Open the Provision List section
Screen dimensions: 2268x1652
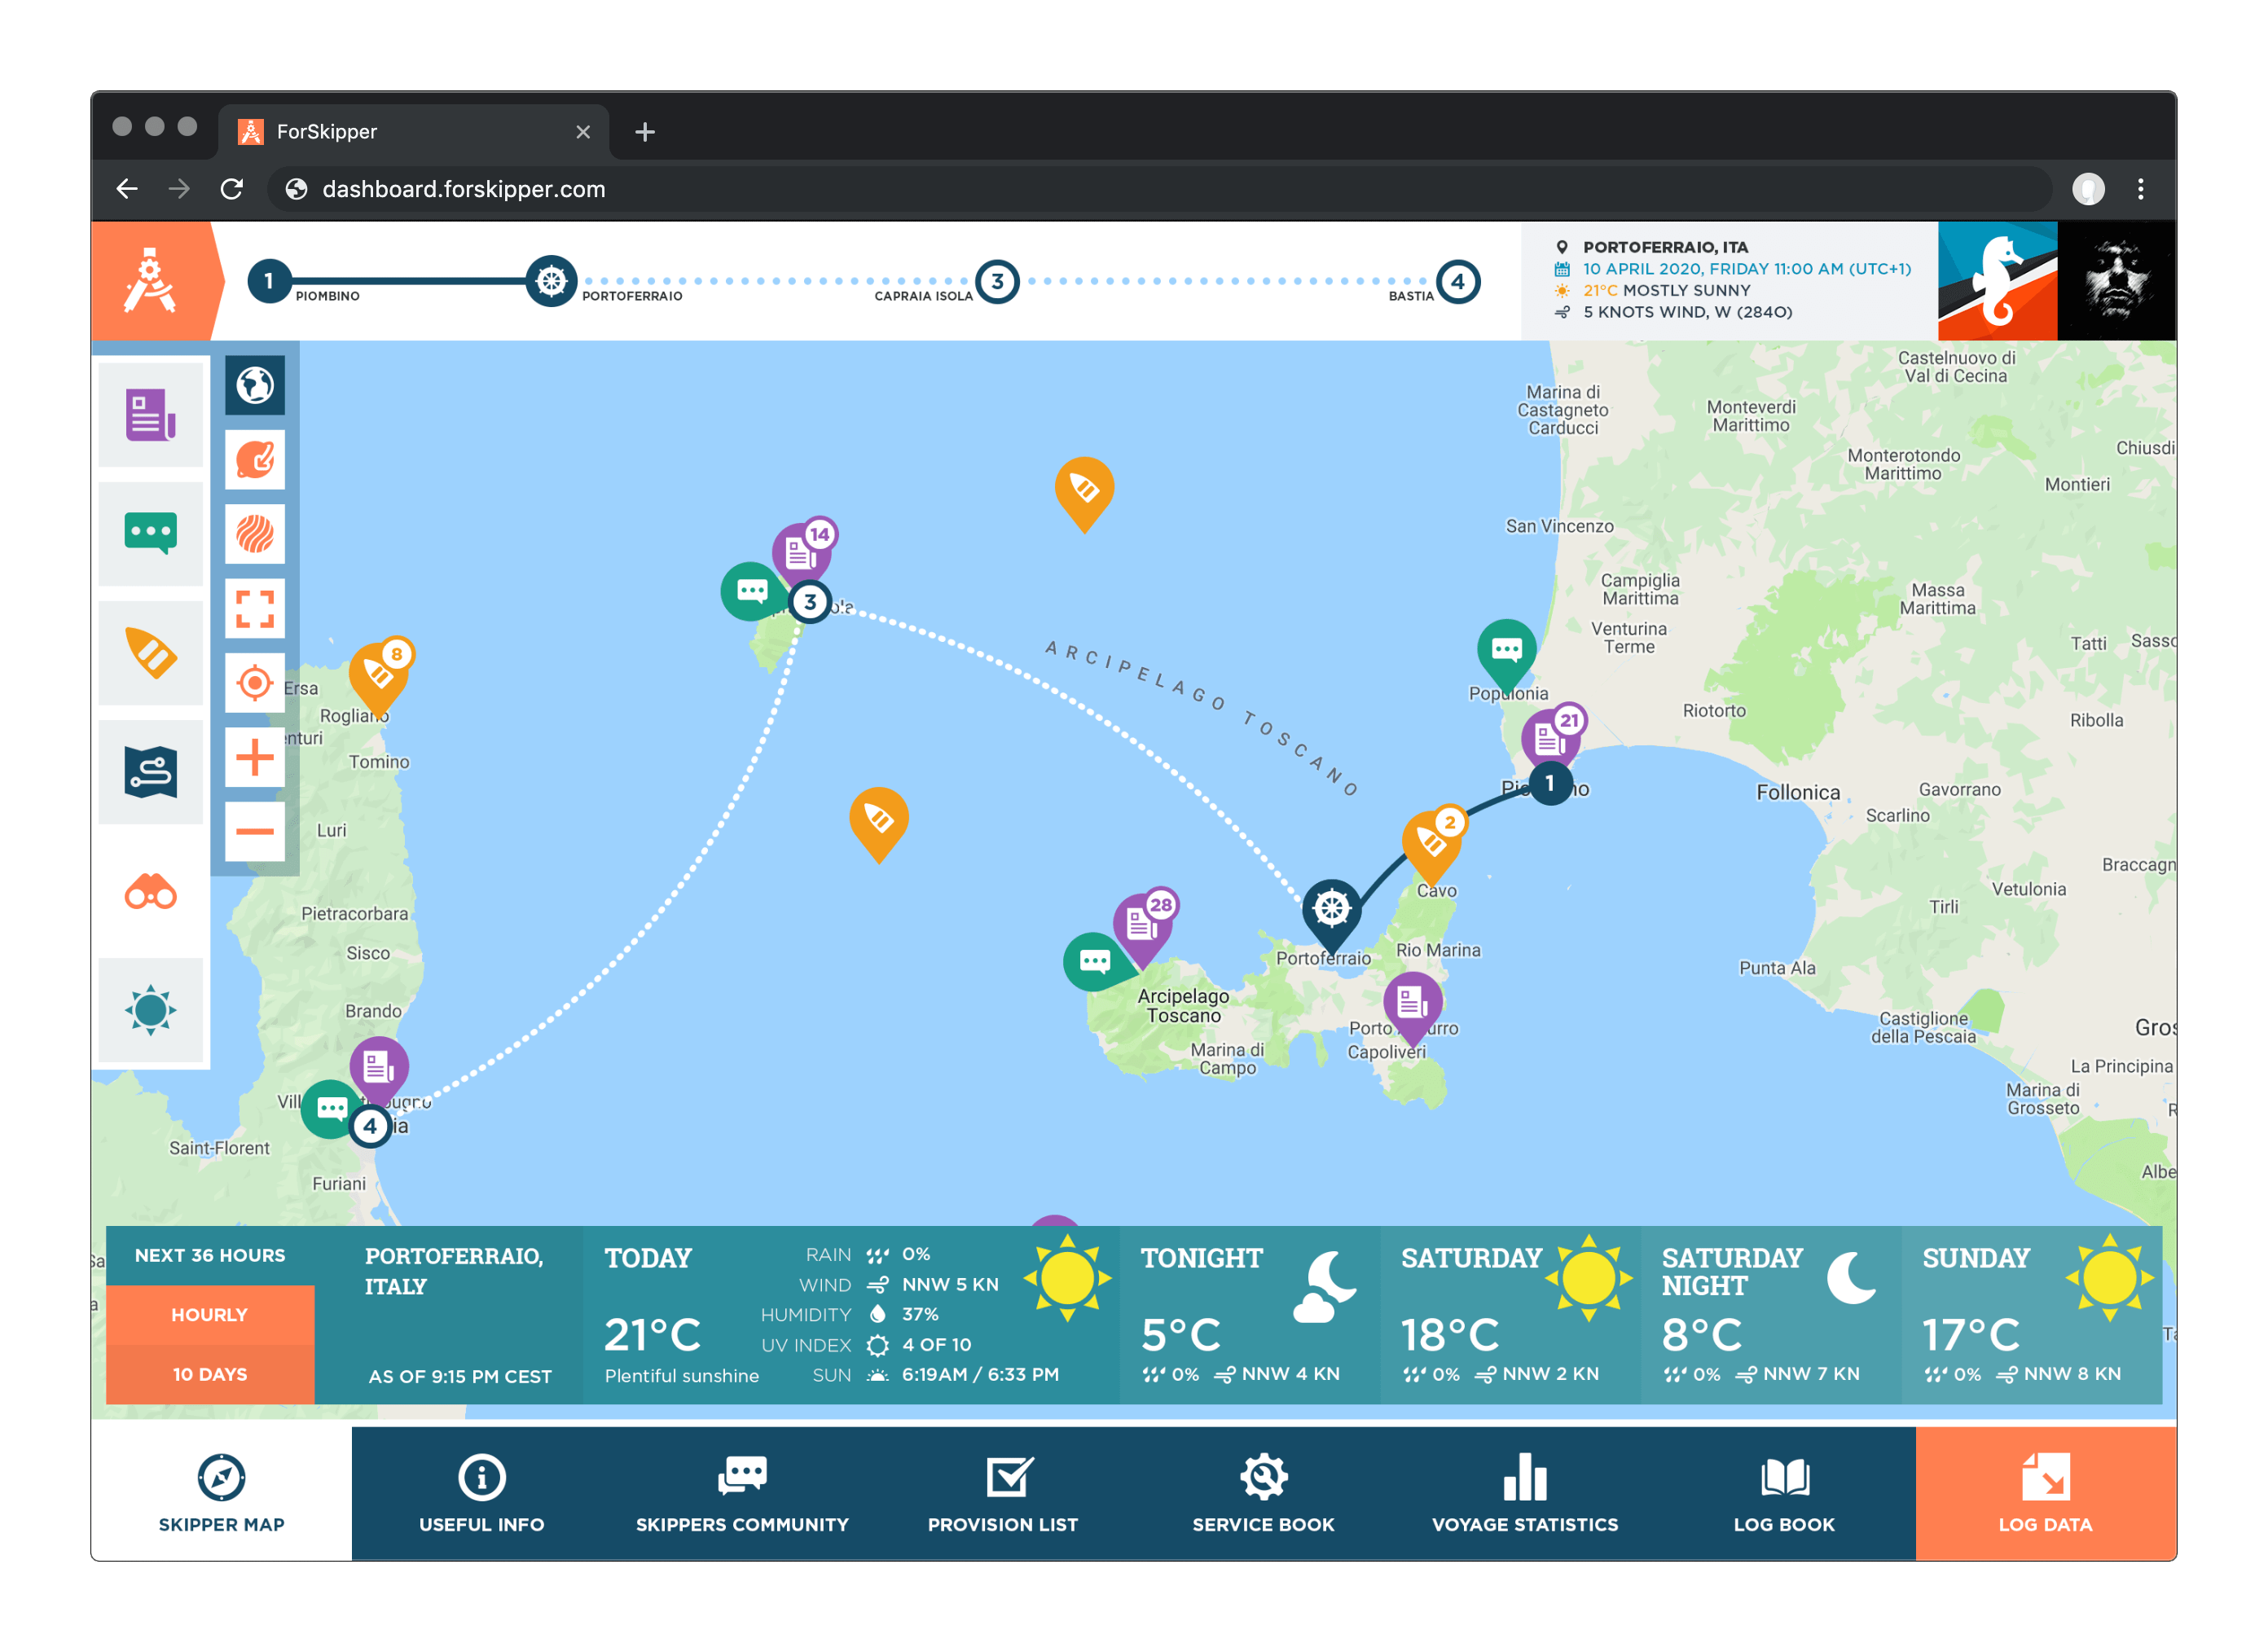tap(1002, 1493)
